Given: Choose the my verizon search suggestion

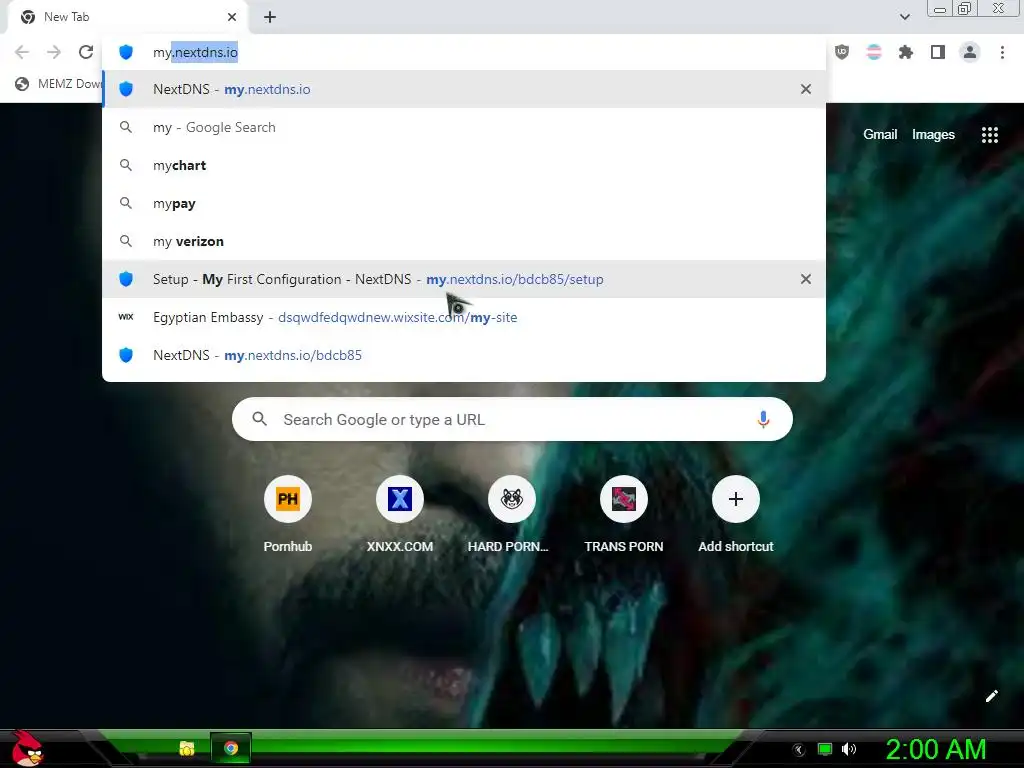Looking at the screenshot, I should (464, 241).
